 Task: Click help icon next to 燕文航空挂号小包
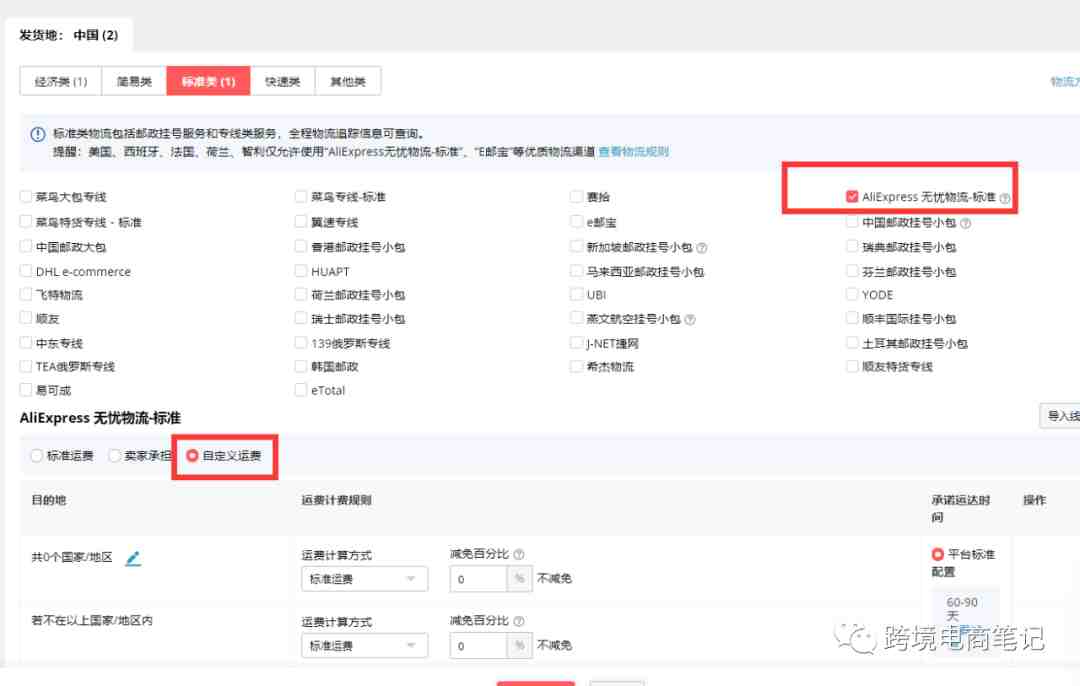690,320
